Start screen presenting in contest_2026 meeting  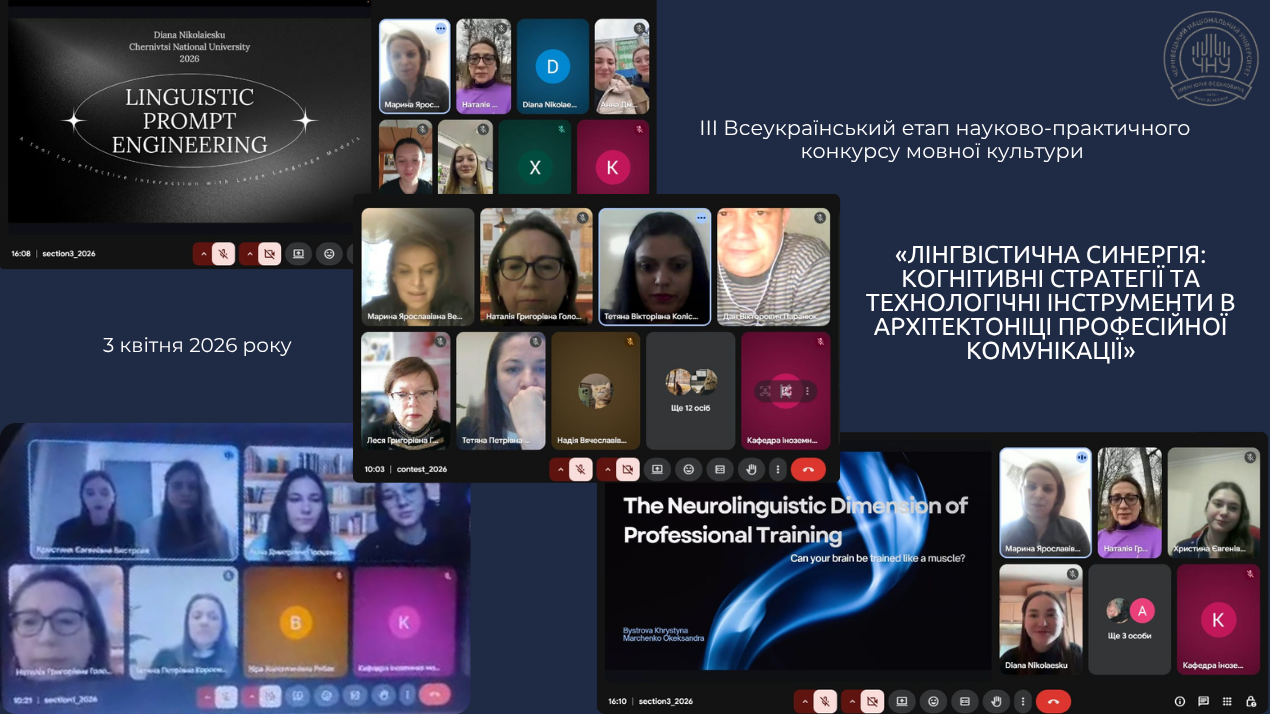[x=657, y=468]
